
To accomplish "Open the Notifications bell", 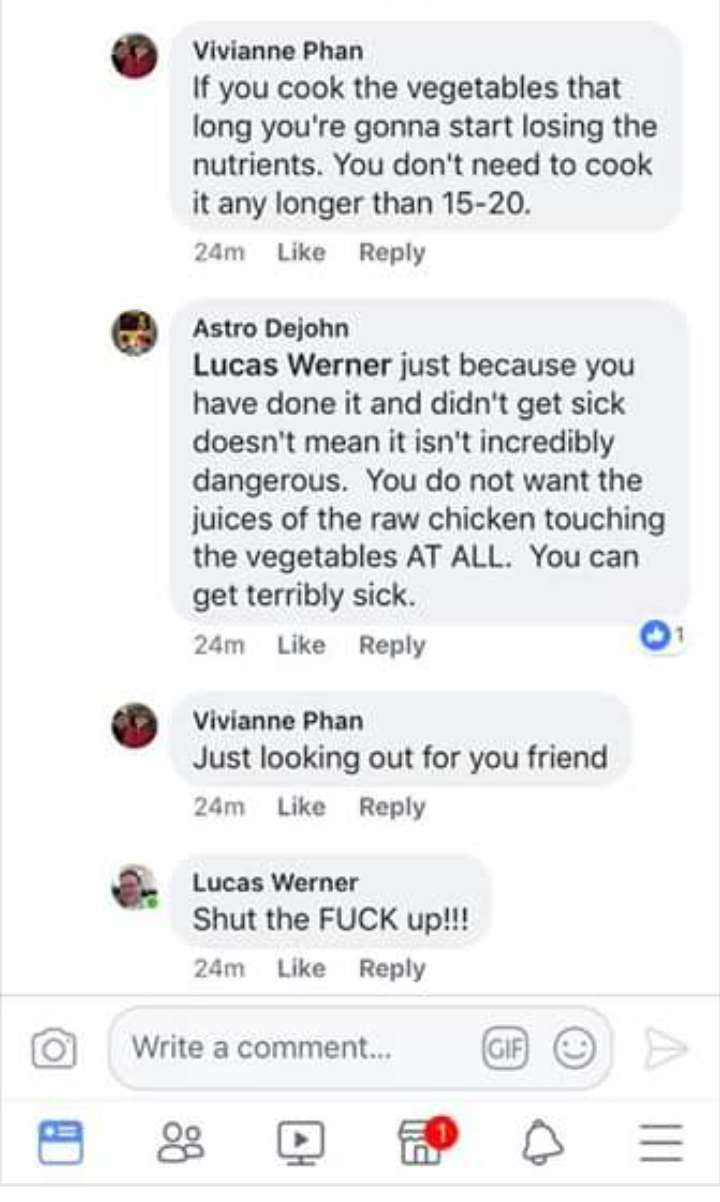I will [541, 1142].
